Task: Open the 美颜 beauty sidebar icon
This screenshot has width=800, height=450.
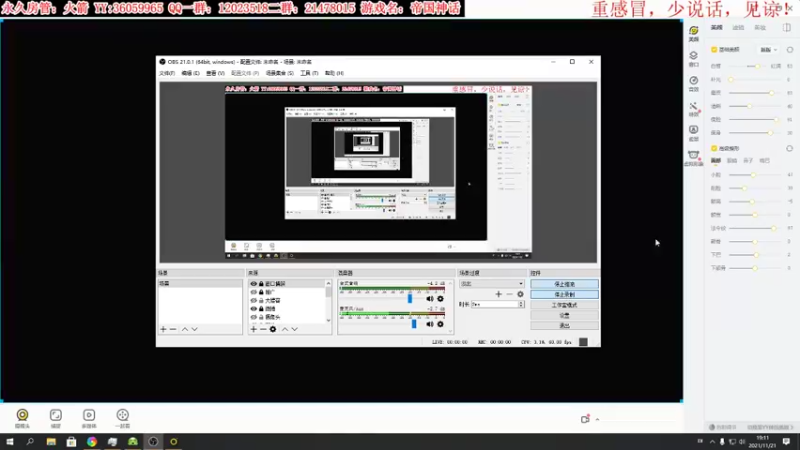Action: 693,33
